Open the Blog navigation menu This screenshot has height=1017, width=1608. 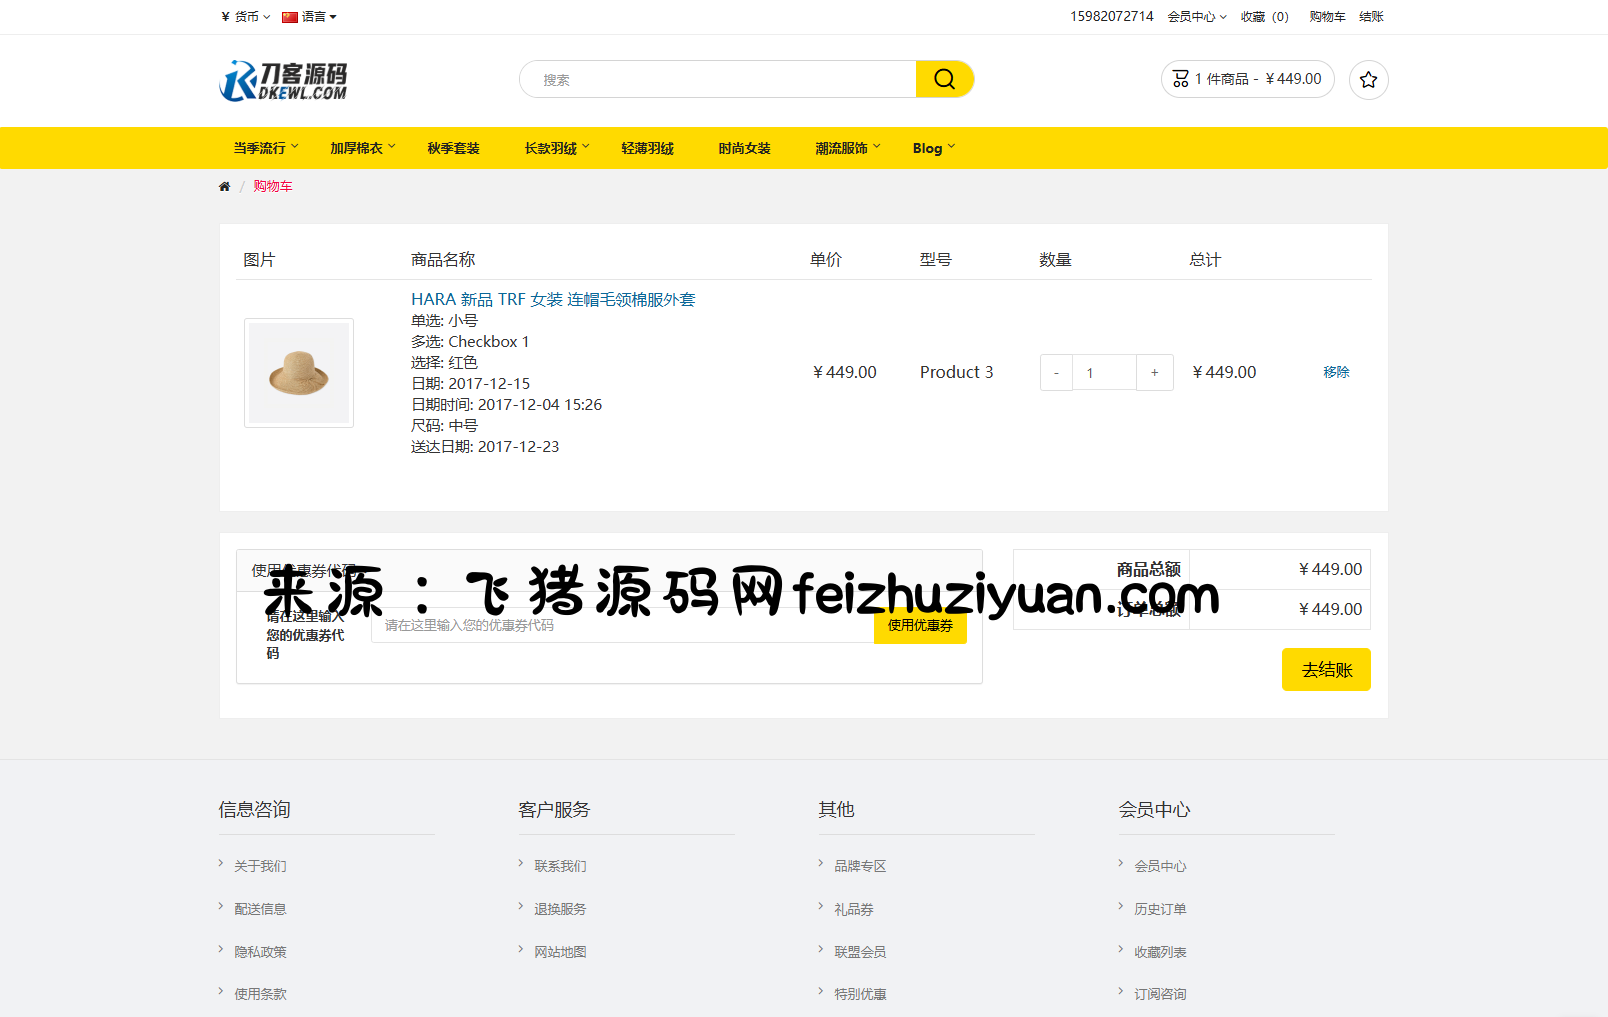tap(933, 148)
